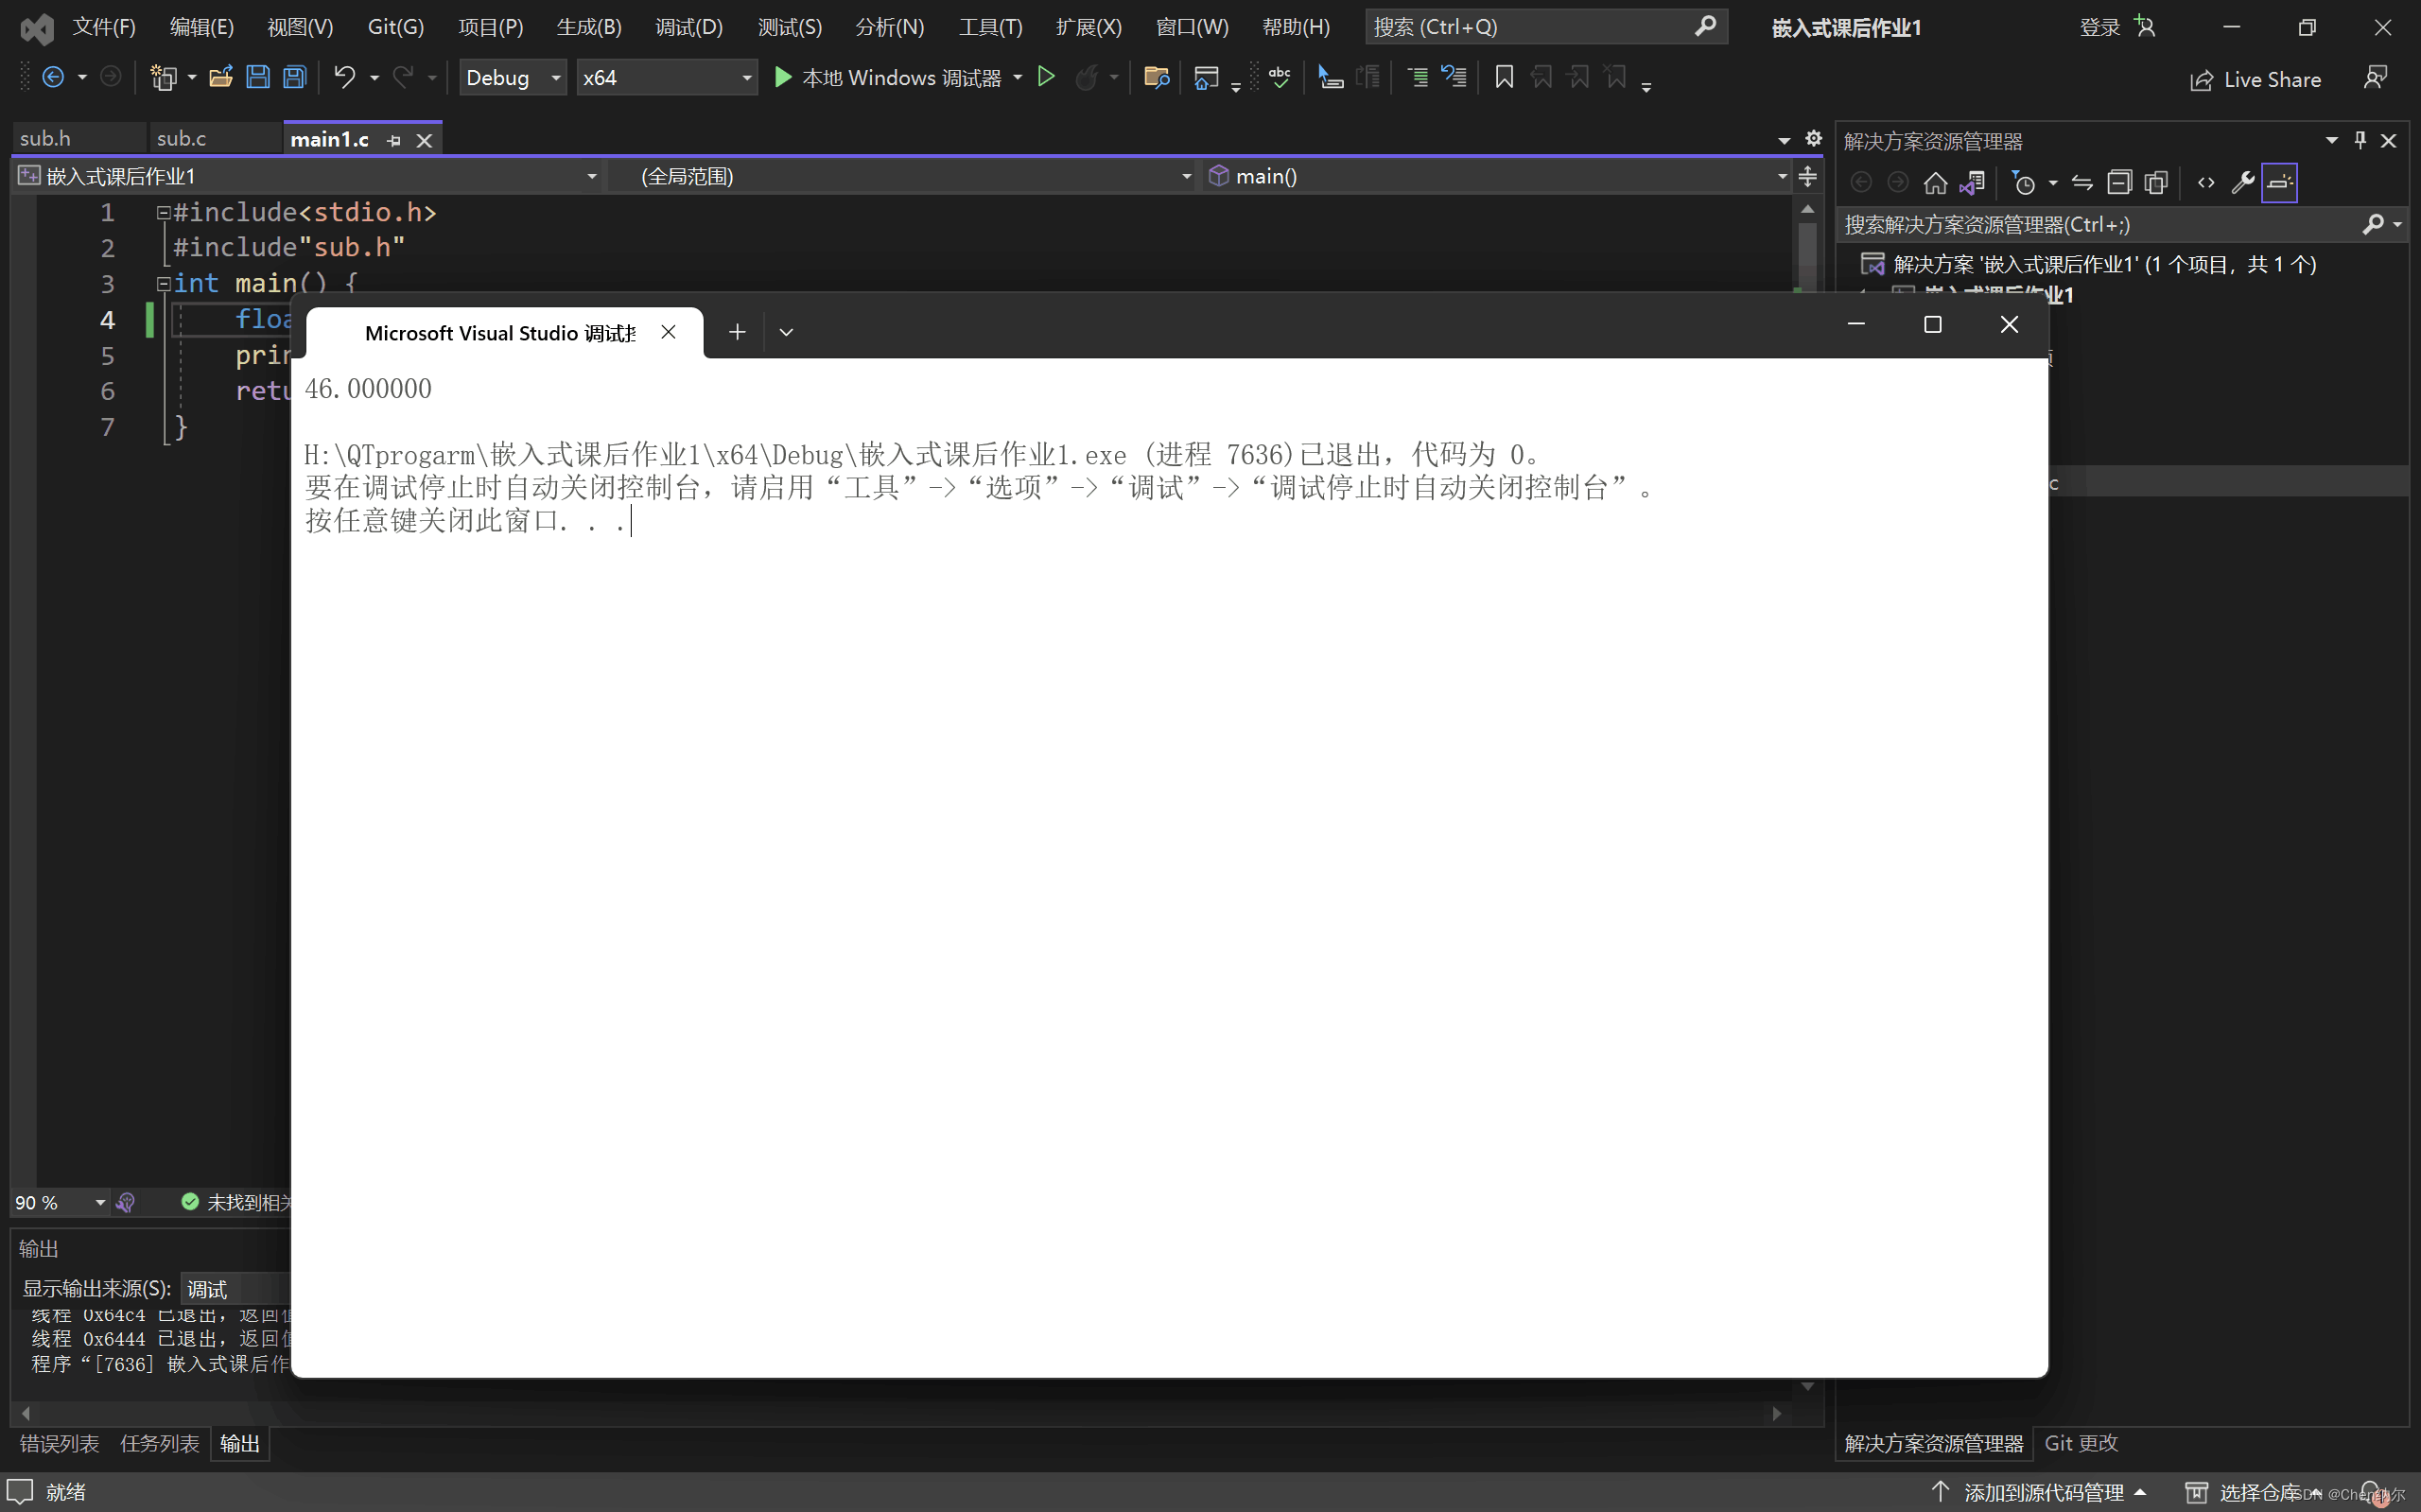Click the 本地 Windows 调试器 start button

point(887,77)
